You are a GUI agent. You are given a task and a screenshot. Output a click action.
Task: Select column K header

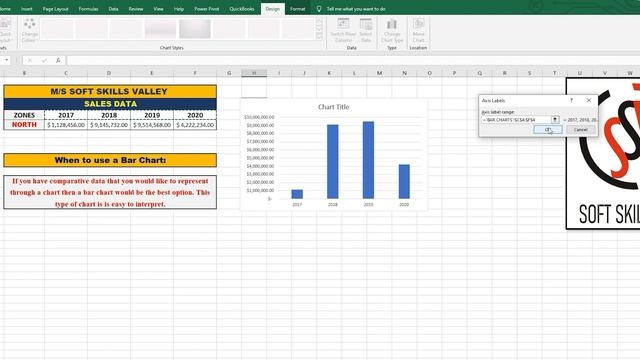click(x=329, y=73)
